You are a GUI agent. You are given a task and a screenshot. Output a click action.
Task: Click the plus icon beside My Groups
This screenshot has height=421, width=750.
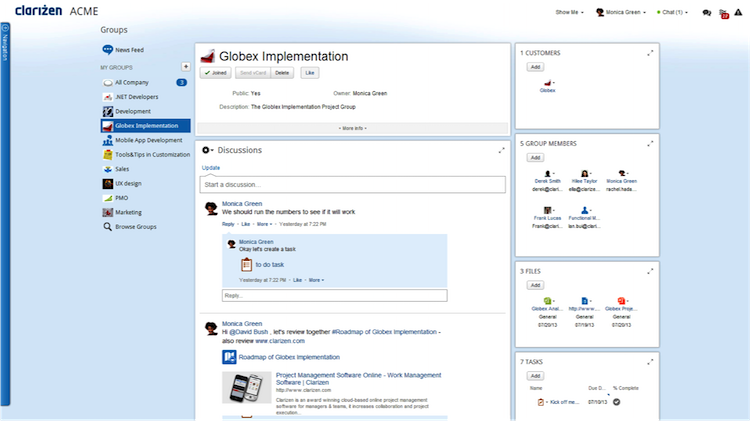(x=185, y=66)
